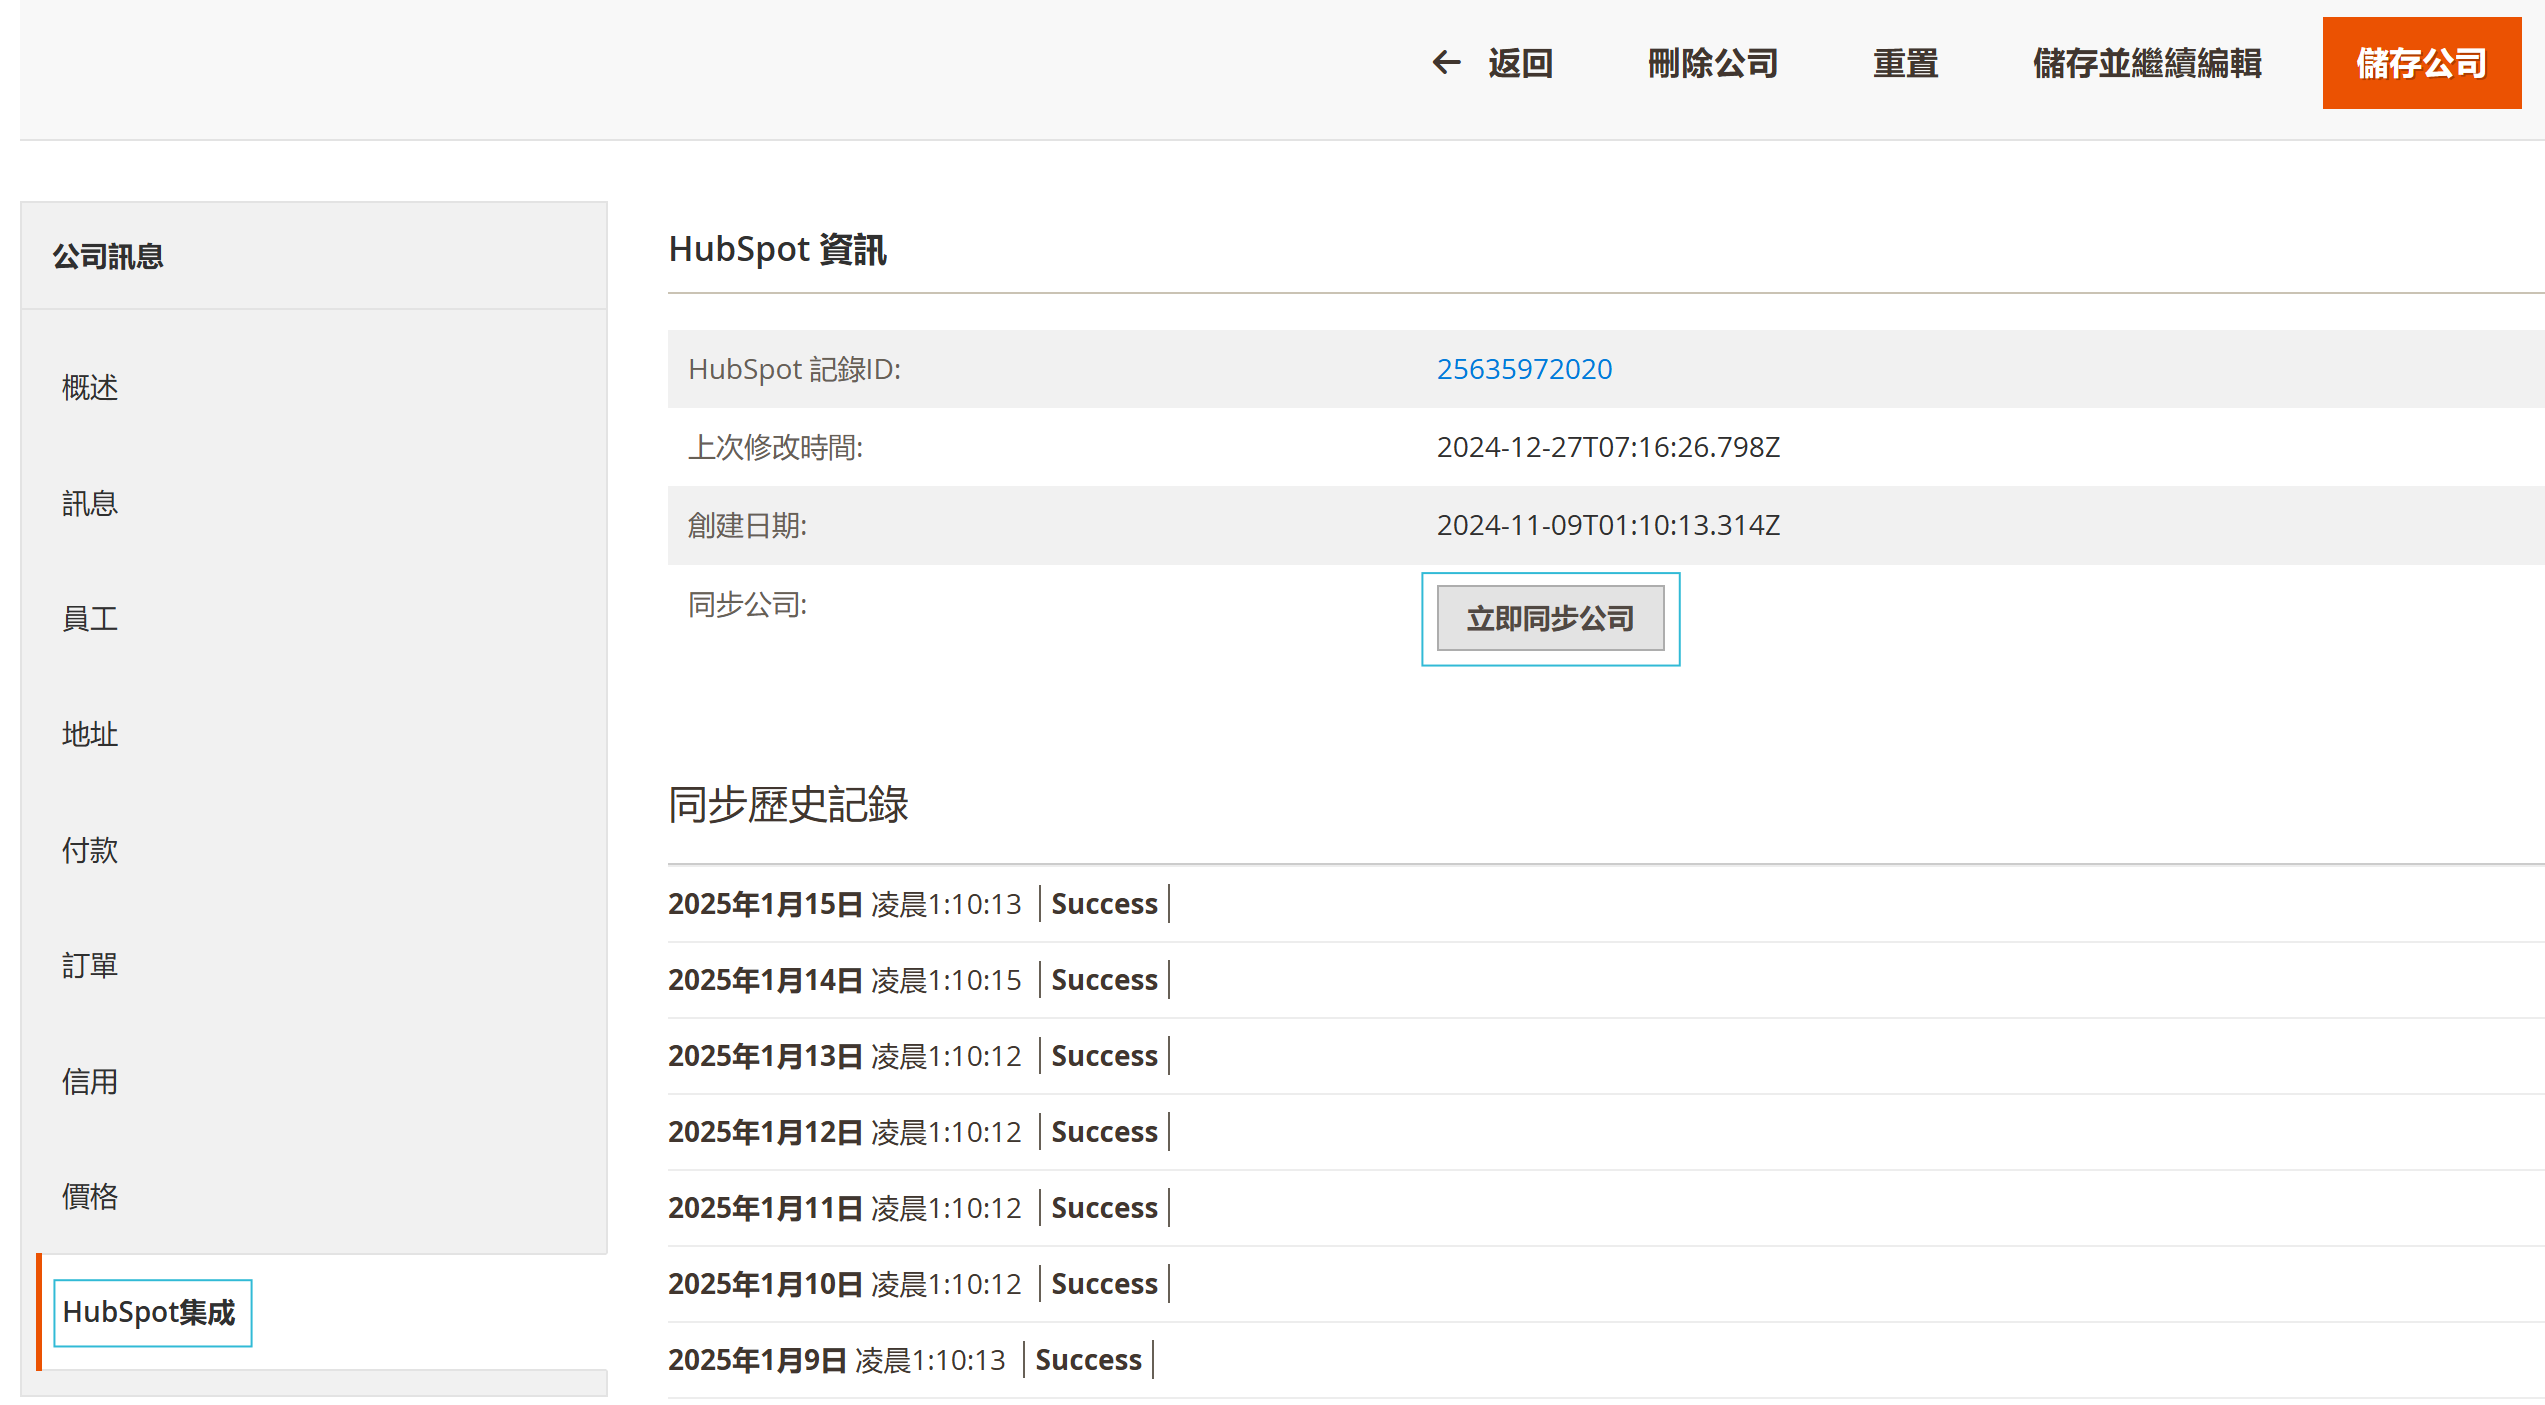Click Success status of 1月13日 sync
Screen dimensions: 2545x1405
click(x=1104, y=1056)
